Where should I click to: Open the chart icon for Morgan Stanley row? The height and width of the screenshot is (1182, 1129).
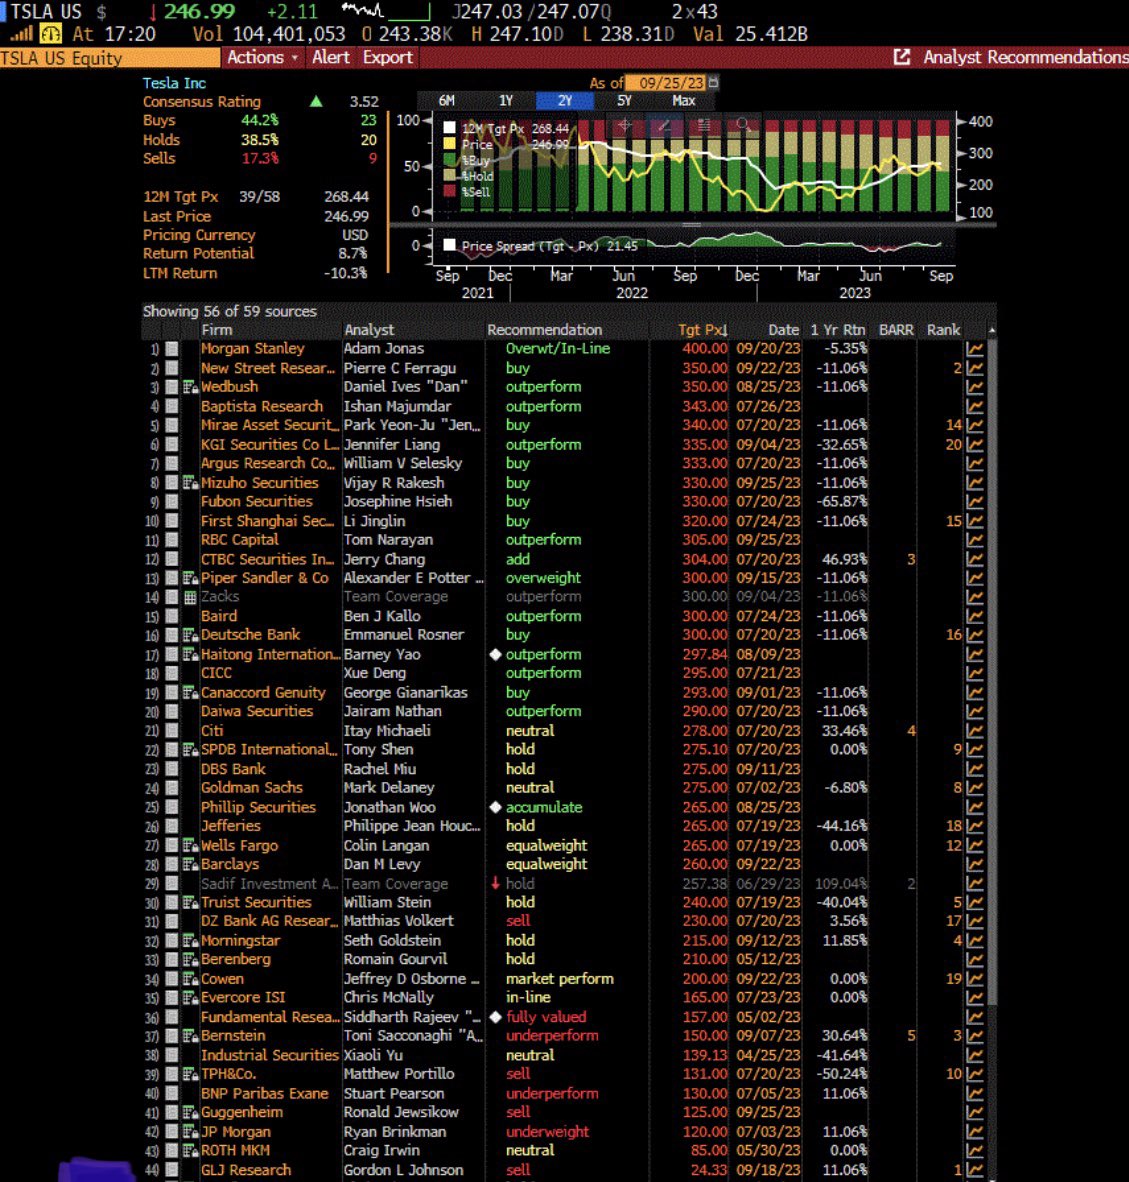pos(974,349)
